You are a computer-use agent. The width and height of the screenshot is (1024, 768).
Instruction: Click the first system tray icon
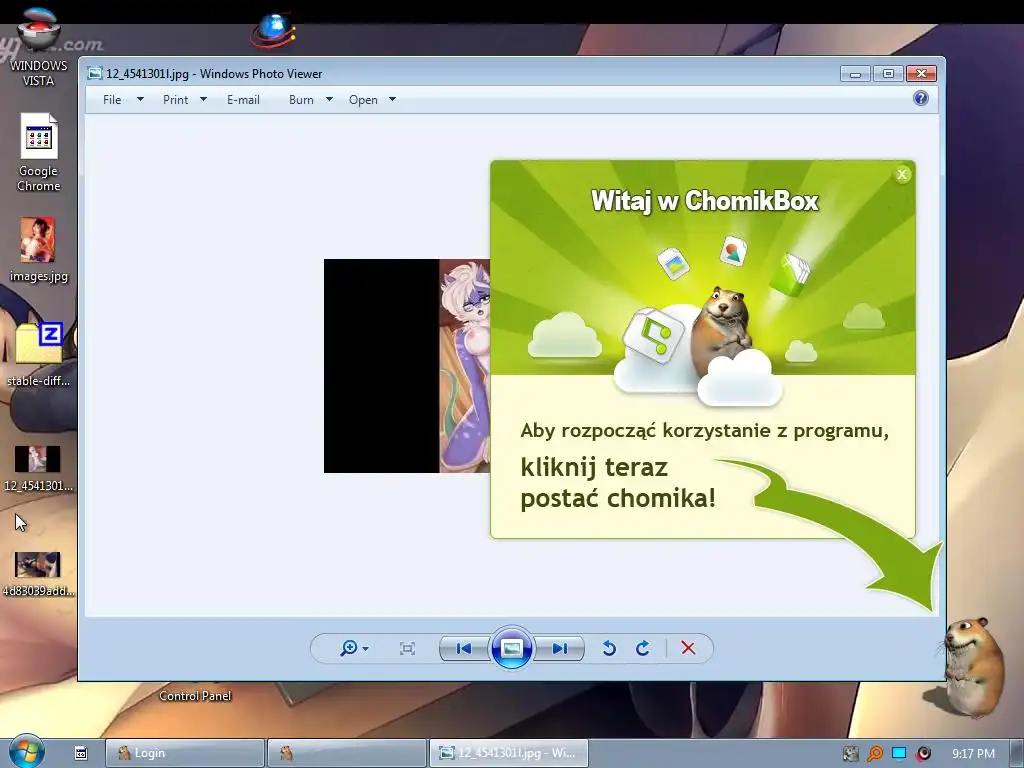(x=850, y=754)
